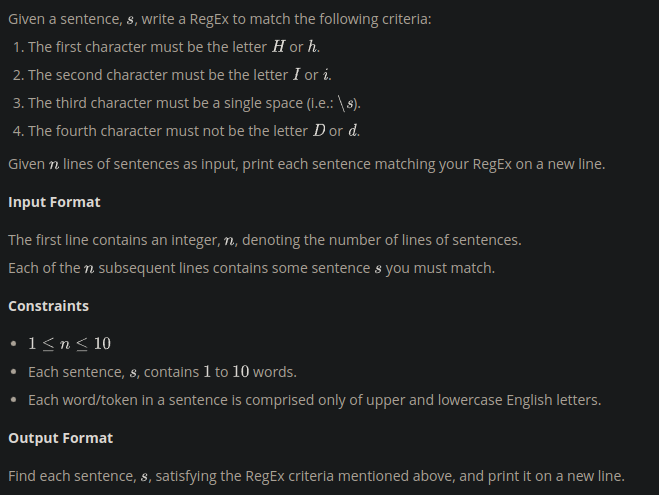Click the opening sentence about writing a RegEx

pos(219,20)
